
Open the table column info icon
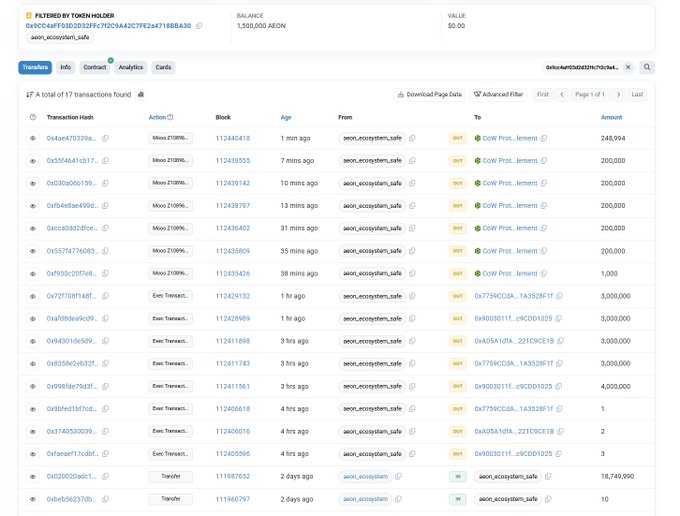tap(33, 117)
